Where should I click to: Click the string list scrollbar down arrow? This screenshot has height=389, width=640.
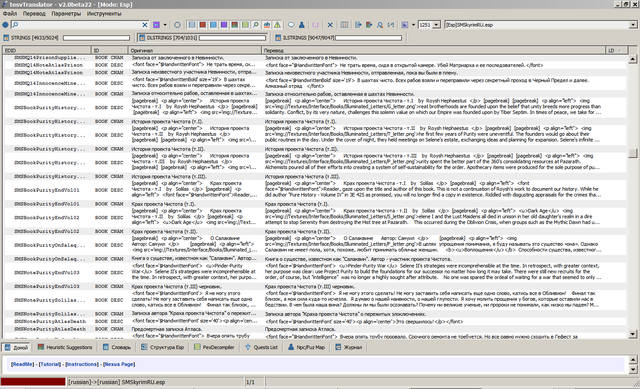coord(633,334)
